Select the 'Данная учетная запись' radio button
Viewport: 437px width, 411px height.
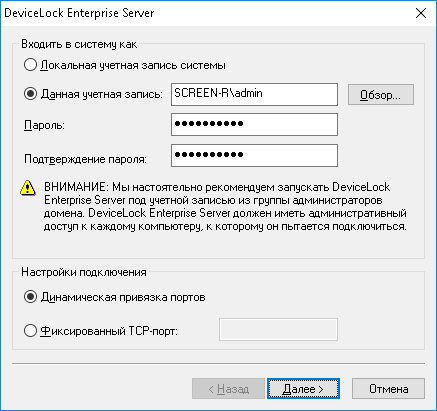(30, 94)
